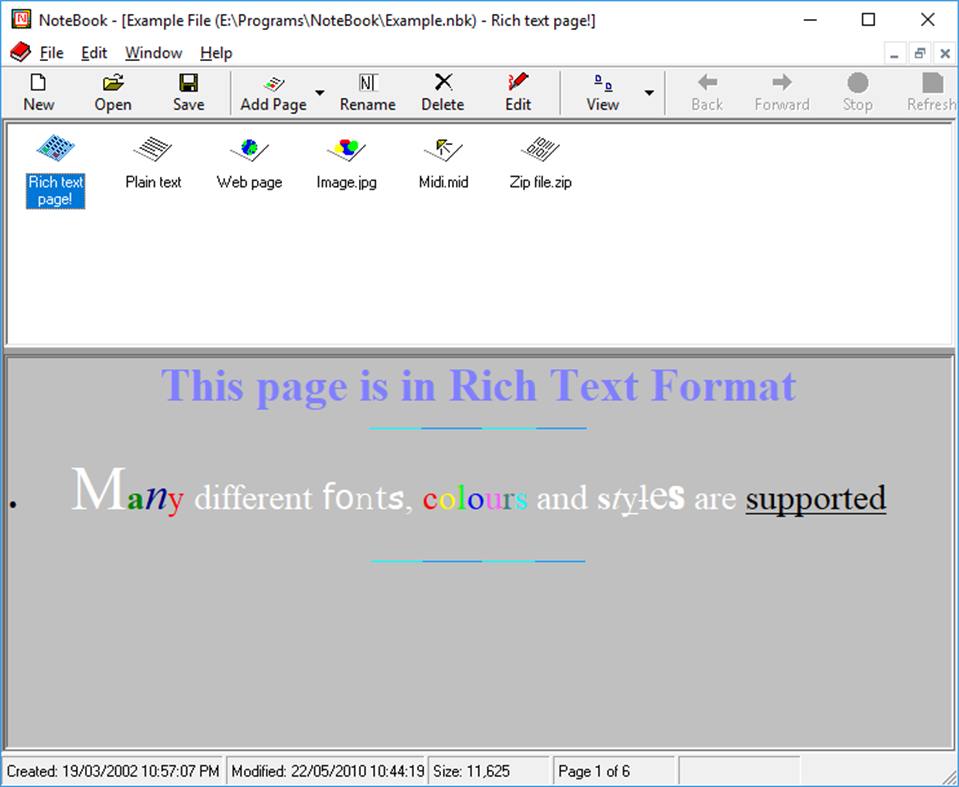Click the NoteBook title bar app icon
Image resolution: width=959 pixels, height=787 pixels.
click(x=21, y=20)
